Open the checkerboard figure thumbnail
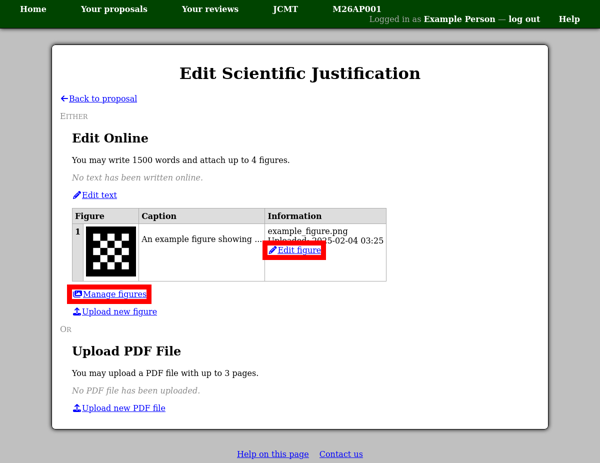600x463 pixels. (111, 251)
